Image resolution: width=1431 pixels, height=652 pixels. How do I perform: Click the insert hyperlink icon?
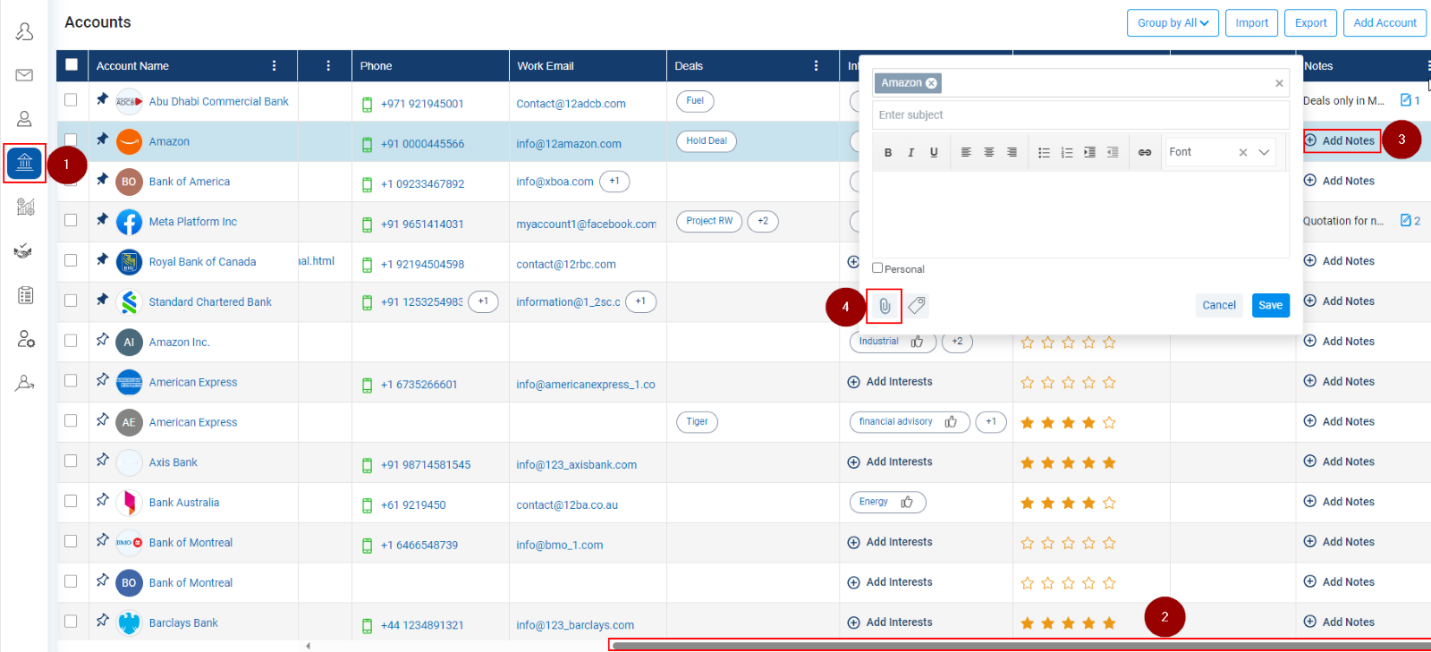click(1145, 153)
